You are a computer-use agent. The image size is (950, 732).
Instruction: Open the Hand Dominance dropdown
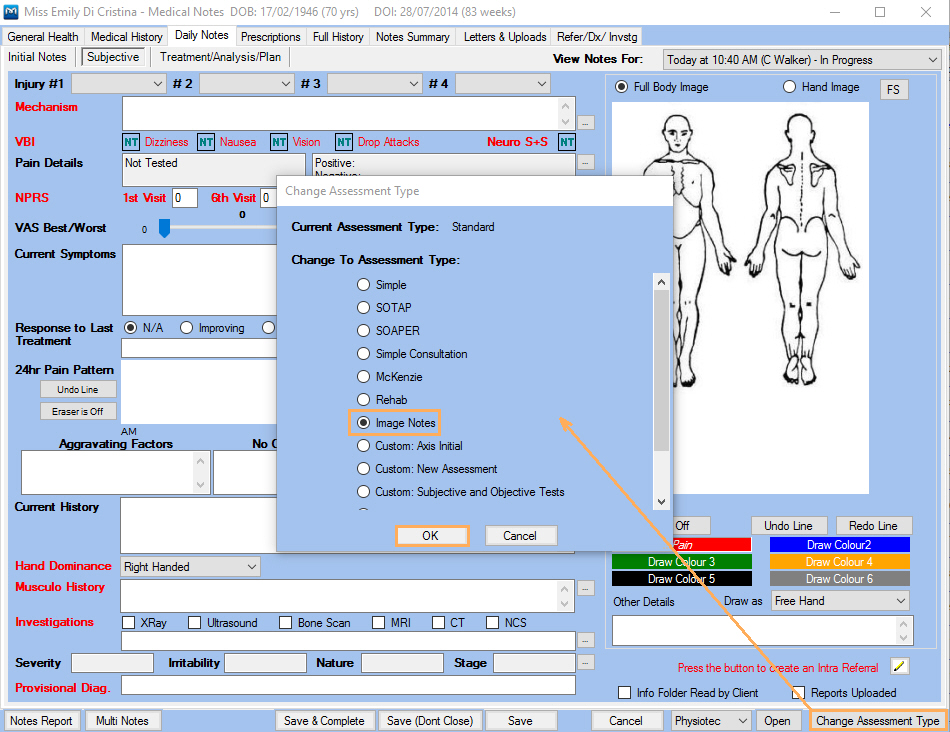190,567
